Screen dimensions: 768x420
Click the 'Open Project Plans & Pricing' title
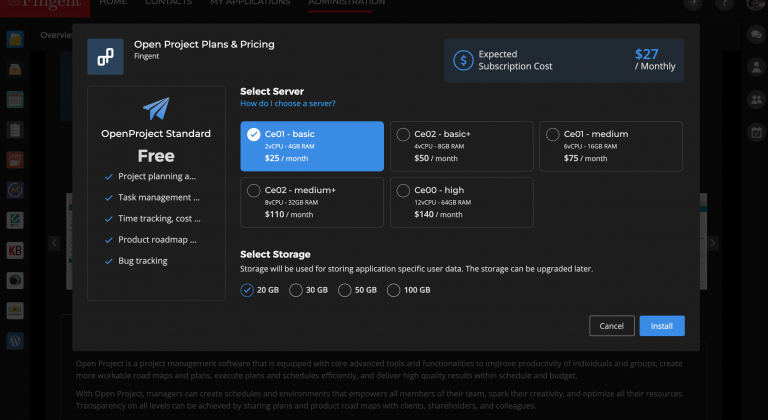204,44
